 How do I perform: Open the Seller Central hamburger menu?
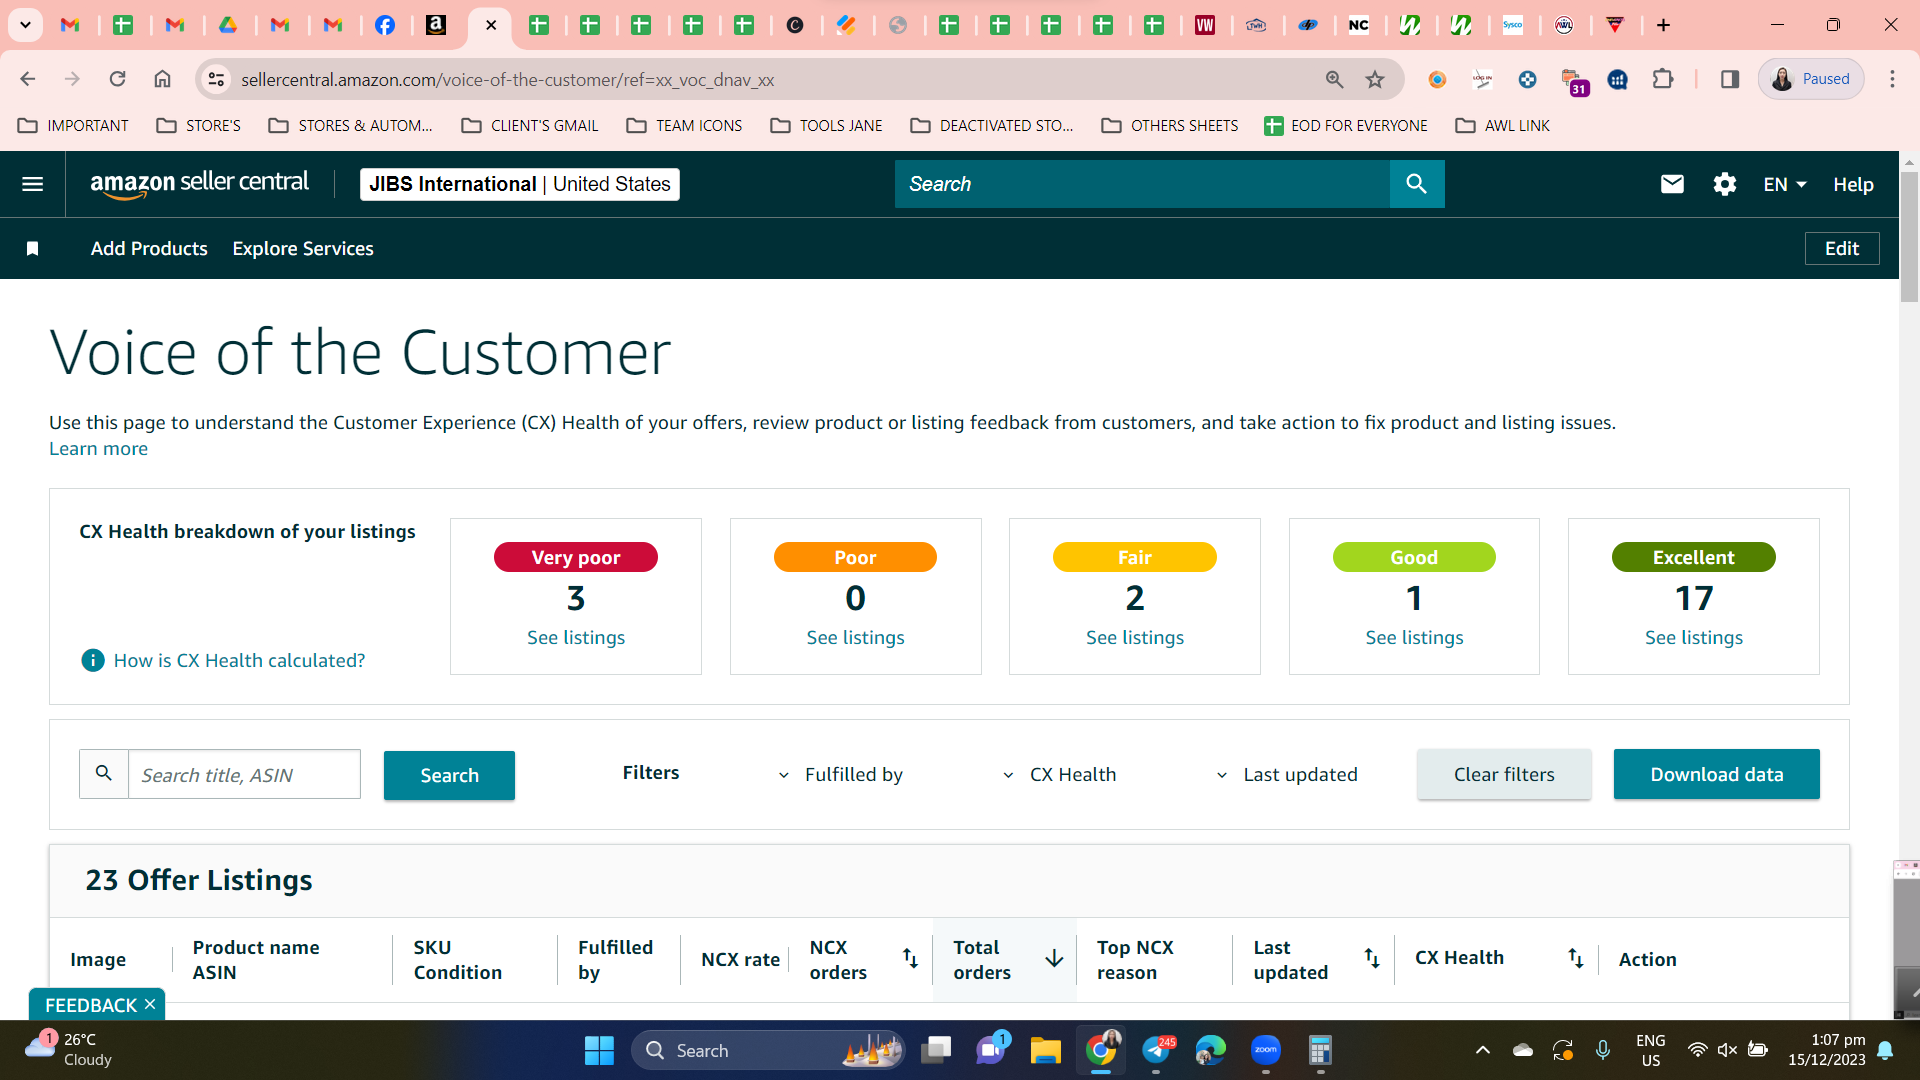[32, 184]
